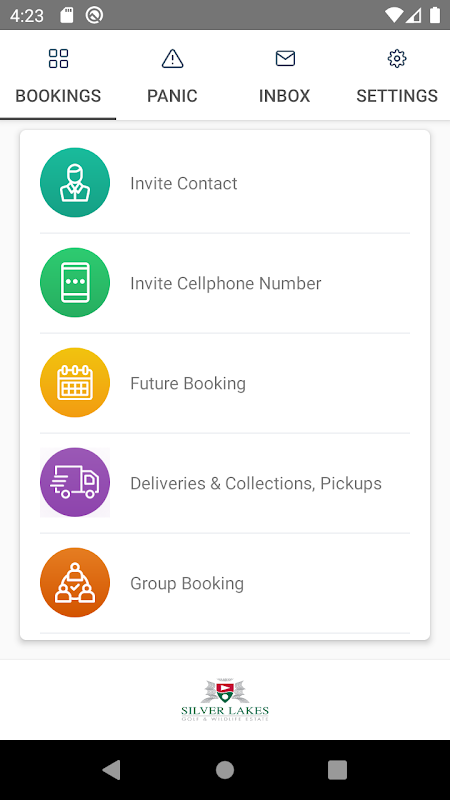Tap the purple delivery truck icon

click(75, 483)
